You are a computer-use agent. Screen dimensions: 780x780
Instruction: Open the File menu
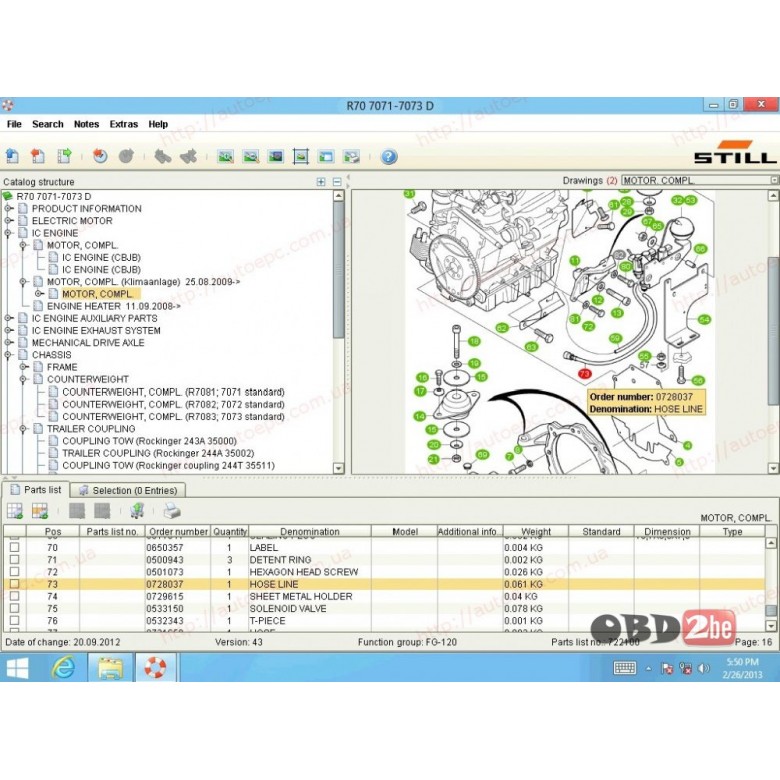click(14, 124)
